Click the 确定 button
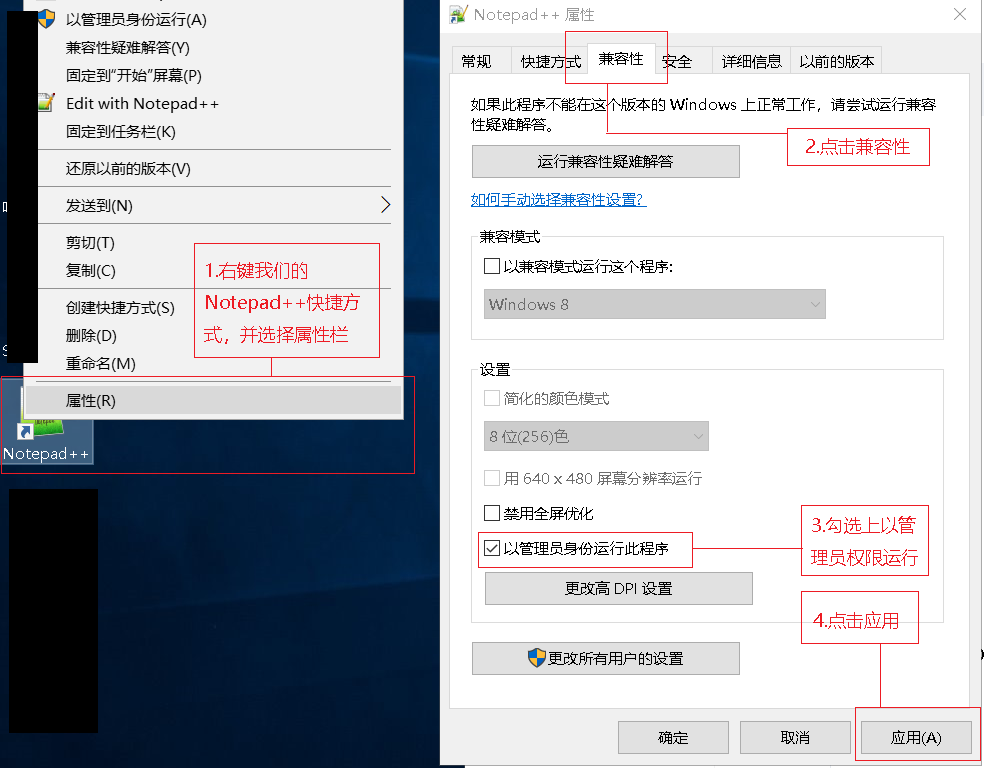 pyautogui.click(x=673, y=737)
